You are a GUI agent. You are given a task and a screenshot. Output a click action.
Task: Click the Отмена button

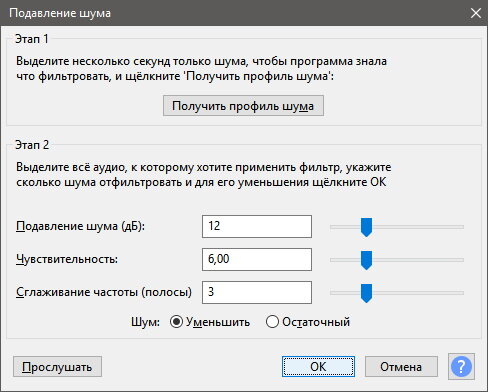point(401,367)
